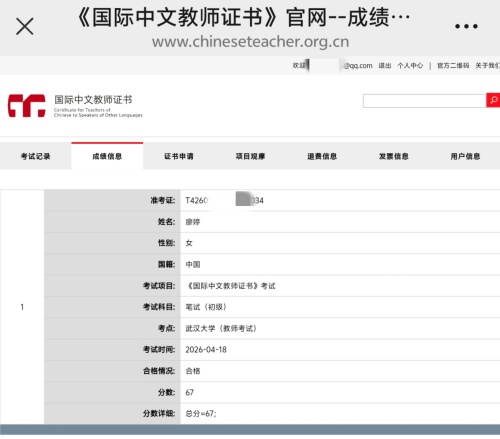
Task: Select the 成绩信息 tab
Action: [x=107, y=156]
